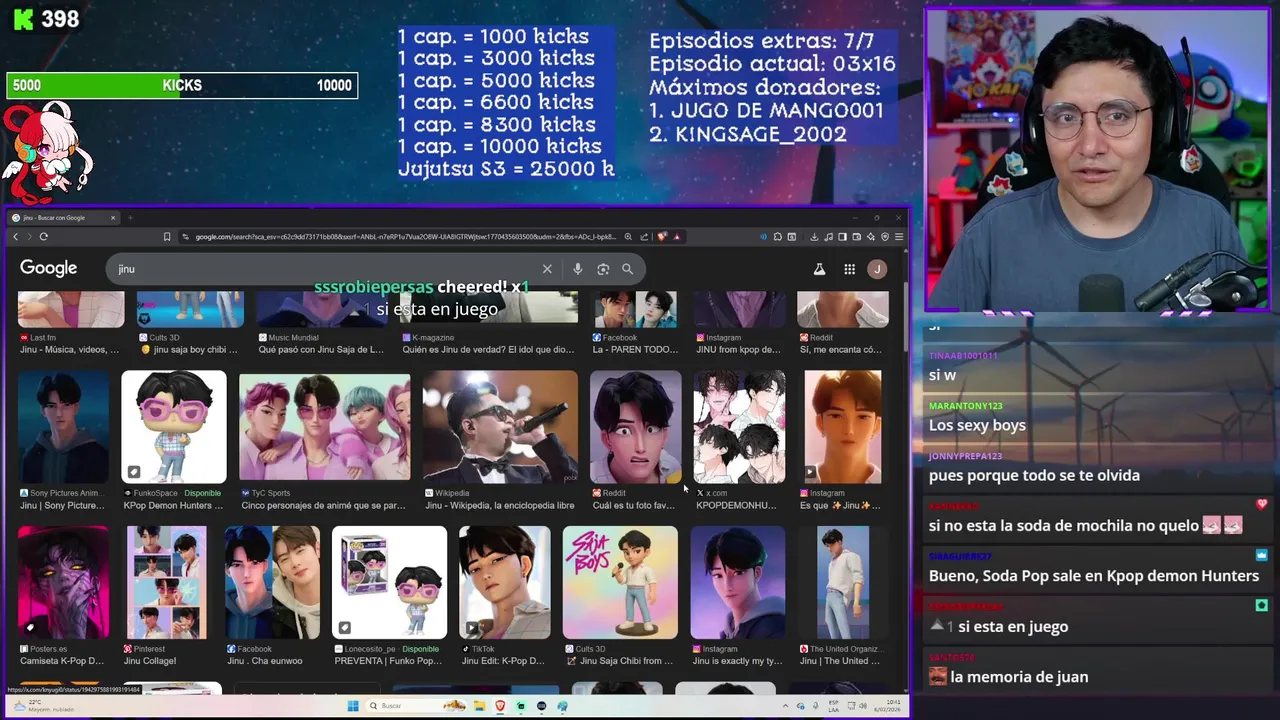Open the boxed Funko Pop PREVENTA image
Viewport: 1280px width, 720px height.
coord(390,583)
